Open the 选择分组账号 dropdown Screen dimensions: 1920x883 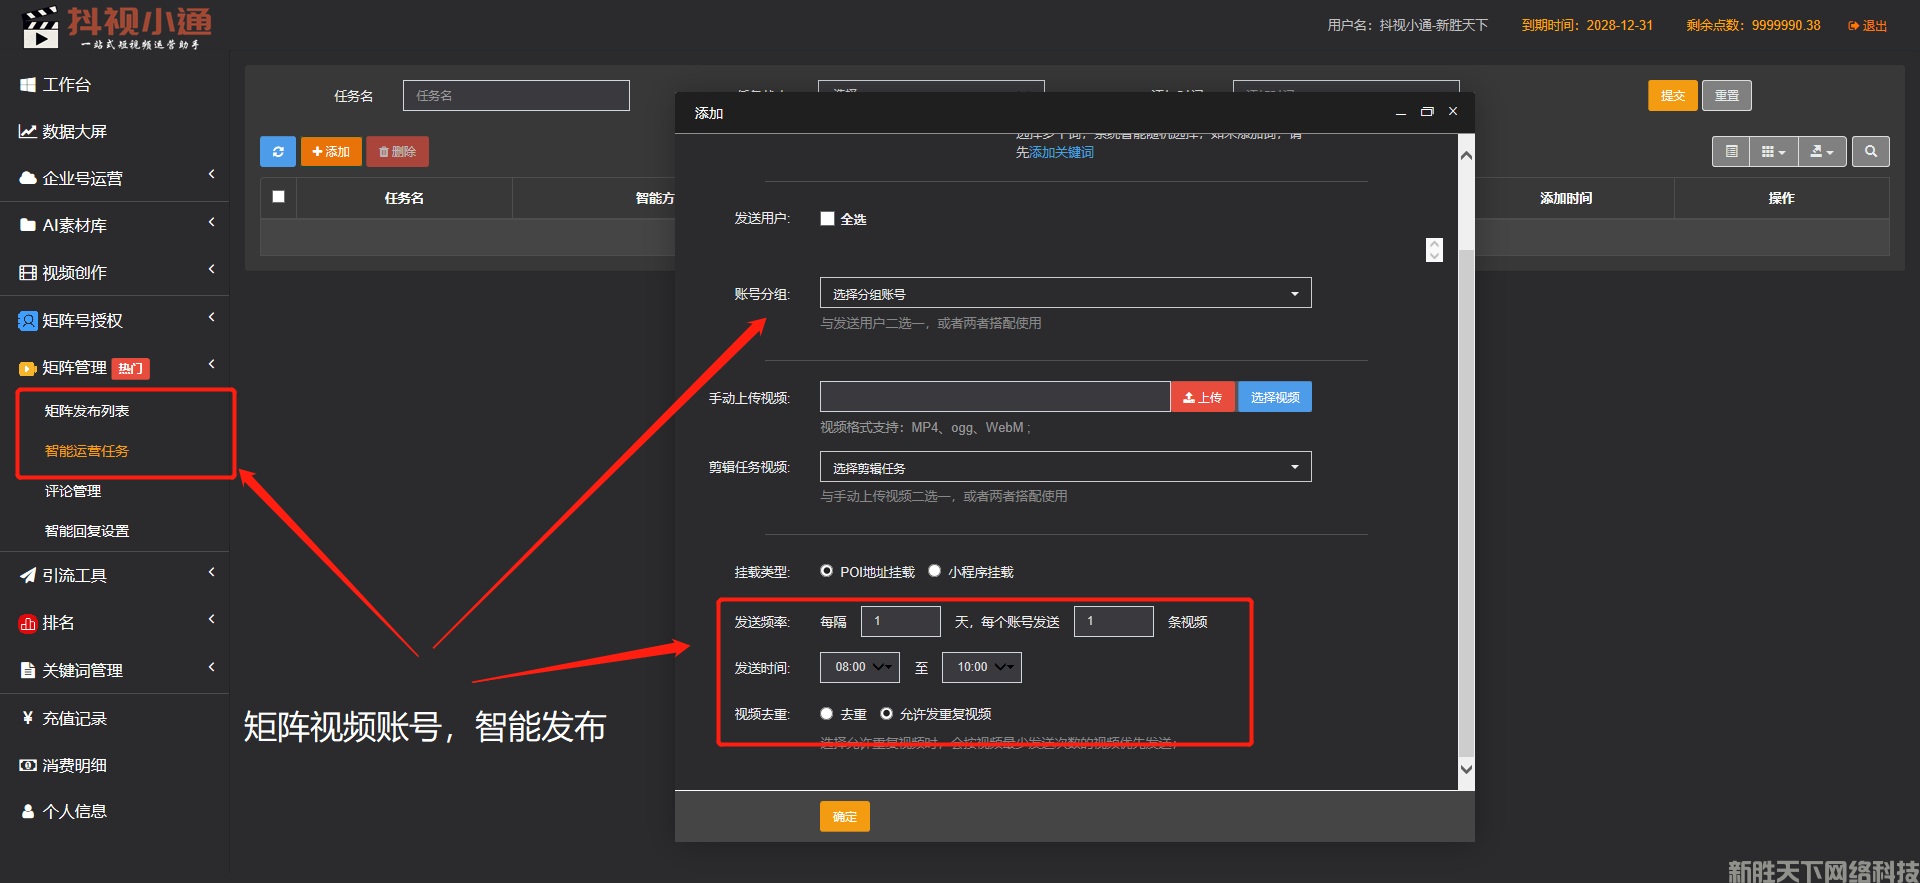click(x=1065, y=294)
